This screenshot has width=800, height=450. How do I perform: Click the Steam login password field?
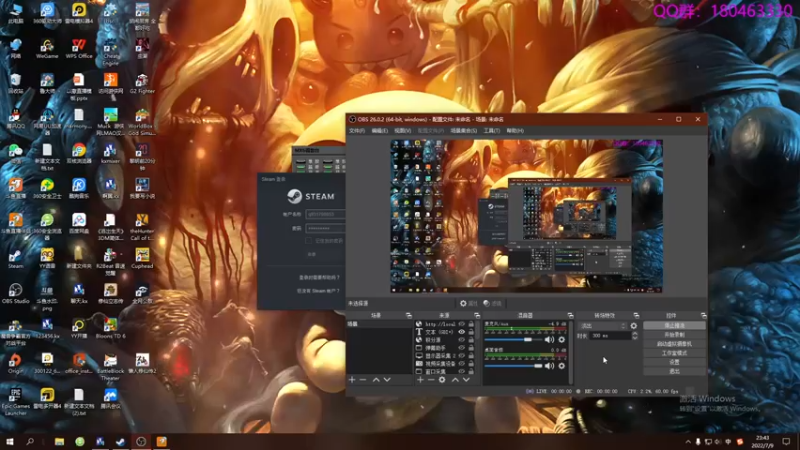pyautogui.click(x=326, y=229)
